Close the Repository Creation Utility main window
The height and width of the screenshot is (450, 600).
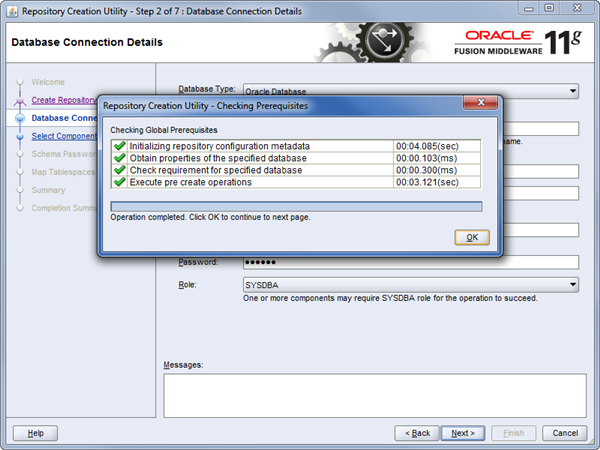tap(577, 8)
